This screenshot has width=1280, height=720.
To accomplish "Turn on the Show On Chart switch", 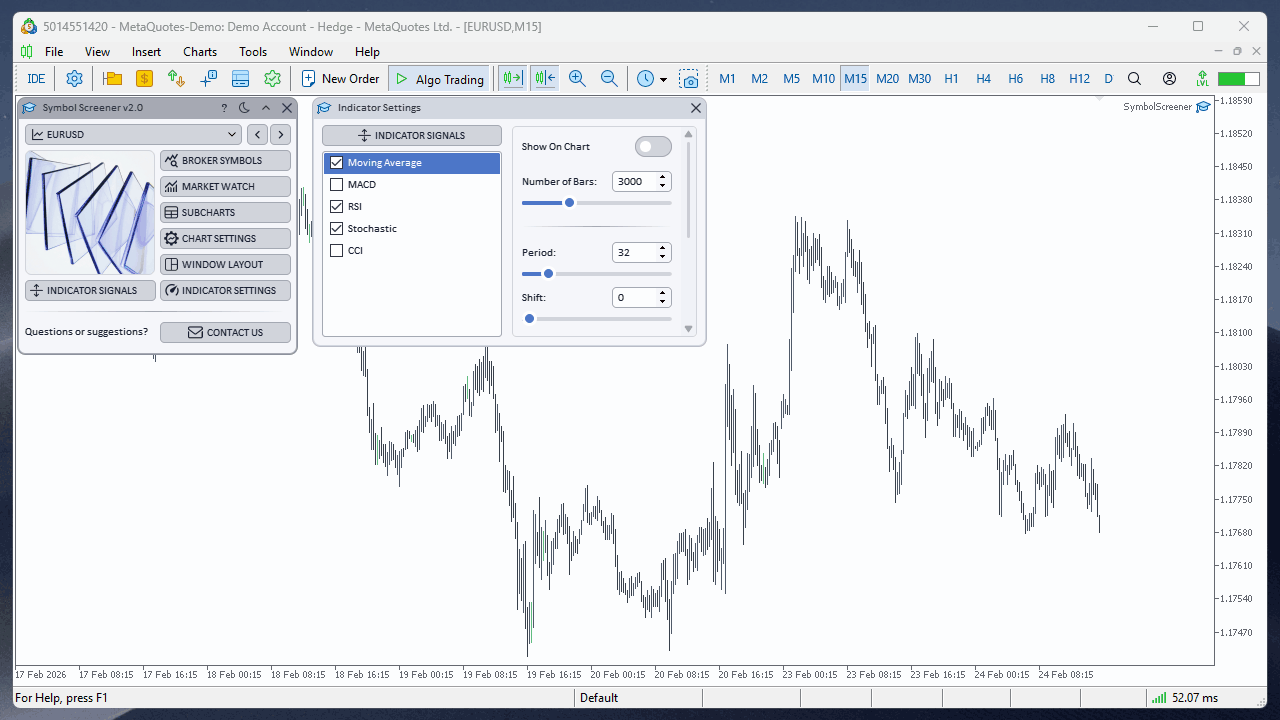I will click(x=652, y=146).
